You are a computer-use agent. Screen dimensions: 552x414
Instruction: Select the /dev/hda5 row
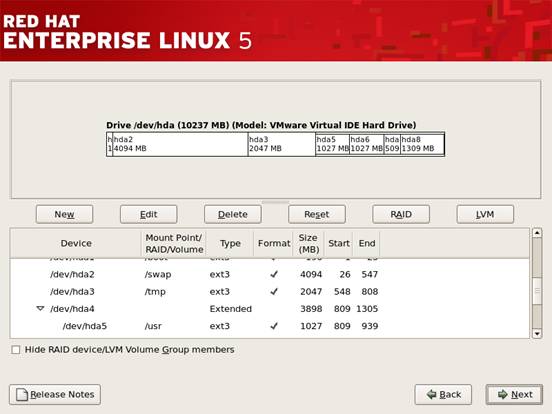(x=270, y=326)
